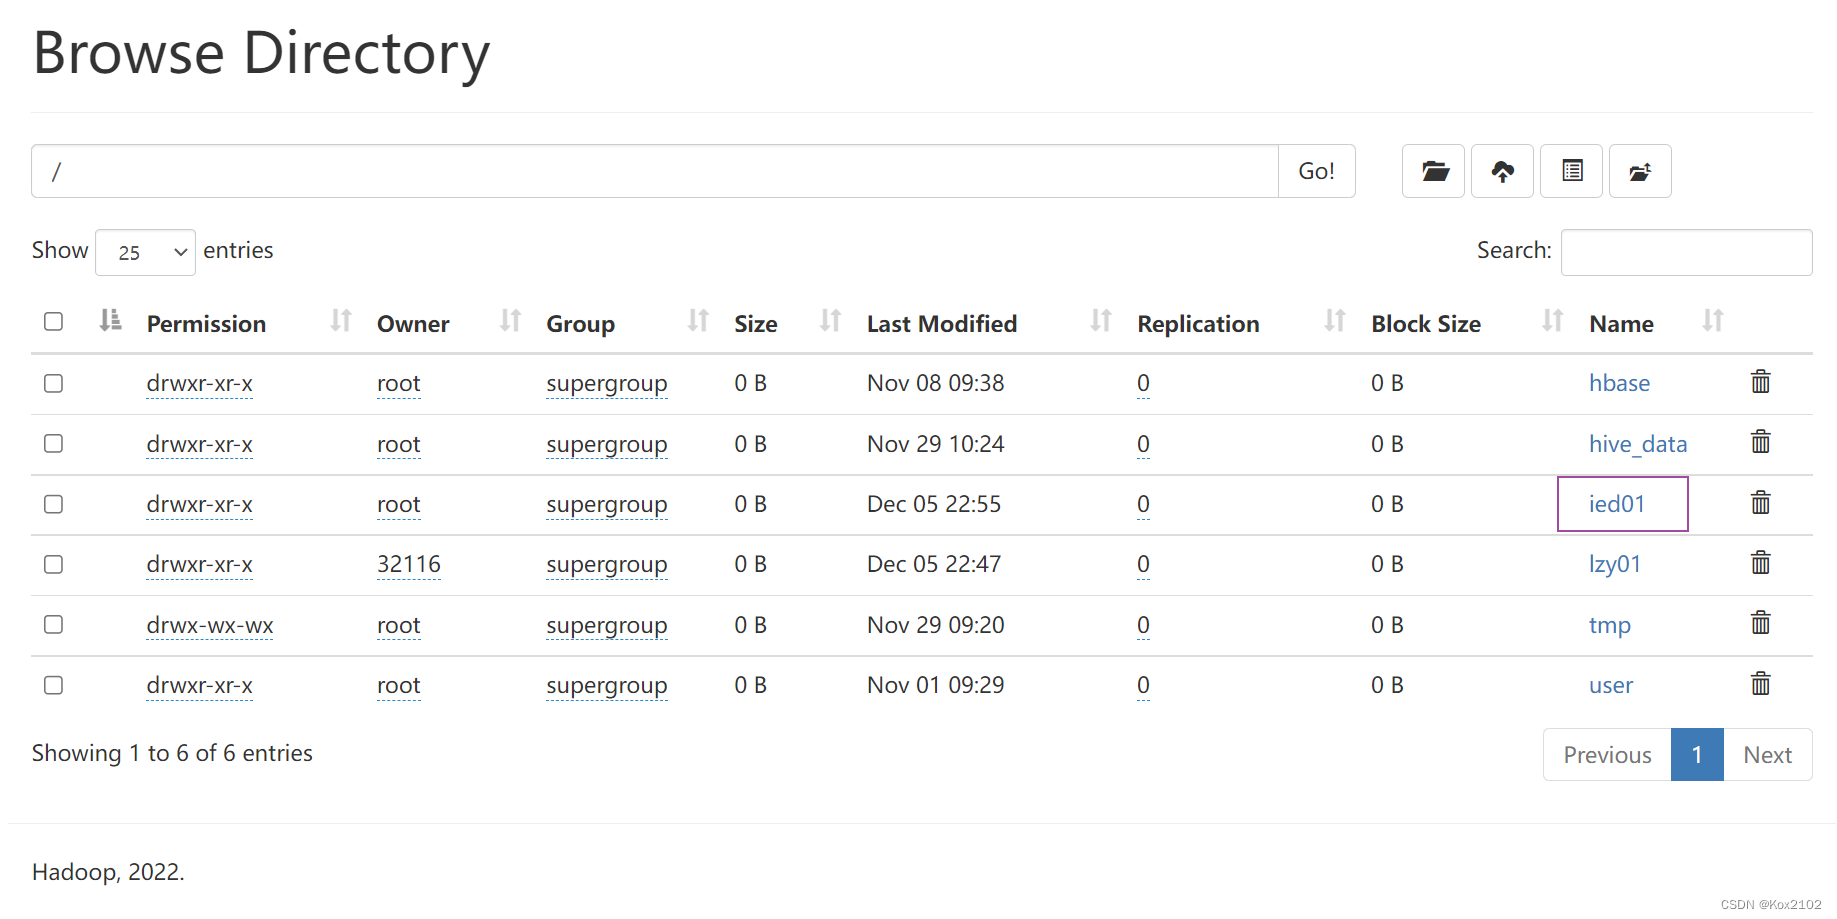Sort by Block Size column sort arrows
Screen dimensions: 1837x919
tap(1552, 321)
